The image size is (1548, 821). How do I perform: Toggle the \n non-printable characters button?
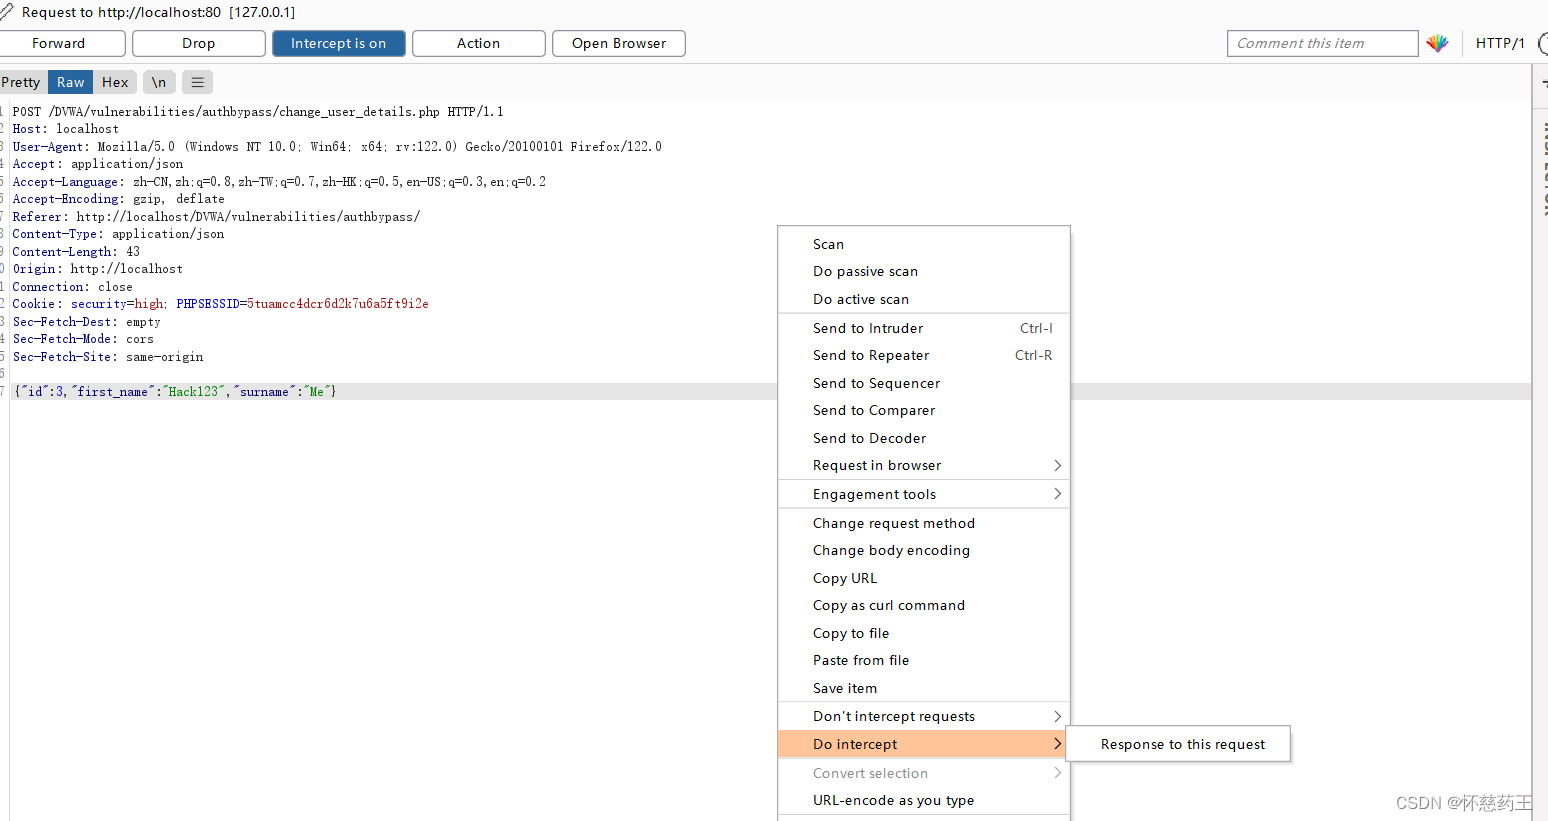coord(159,82)
